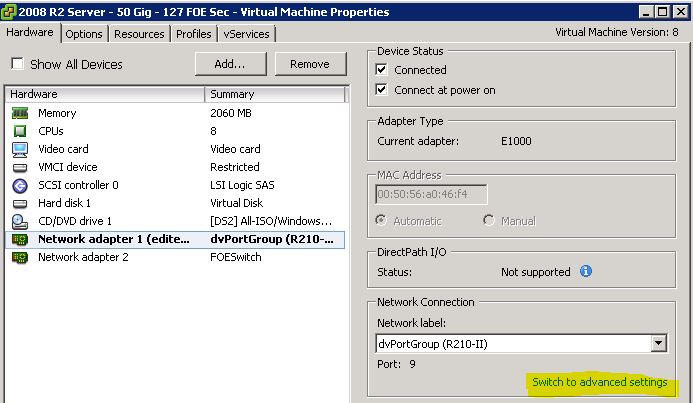Click the dvPortGroup (R210-II) combo box

522,343
